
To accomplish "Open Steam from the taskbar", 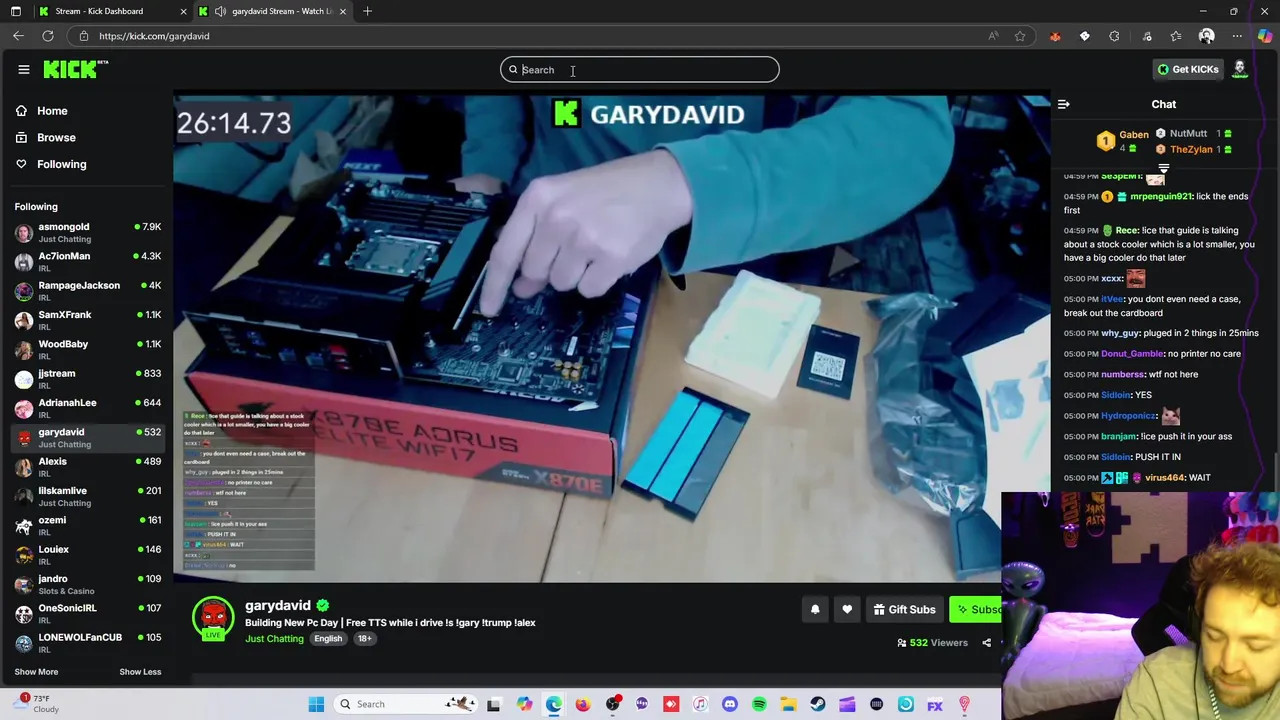I will click(818, 704).
